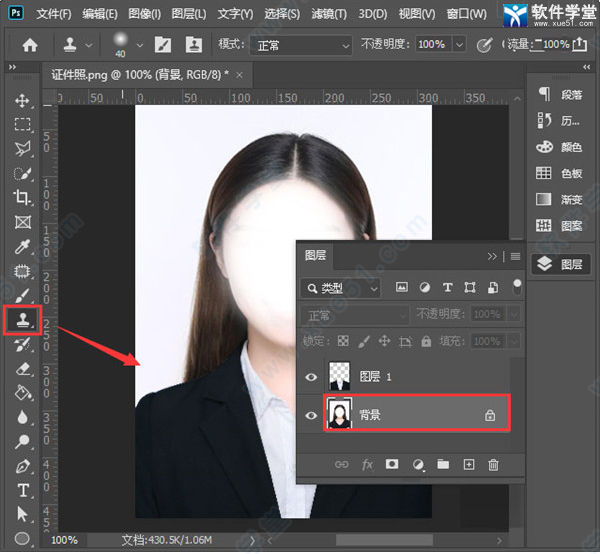The image size is (600, 554).
Task: Toggle visibility of 背景 layer
Action: click(x=311, y=414)
